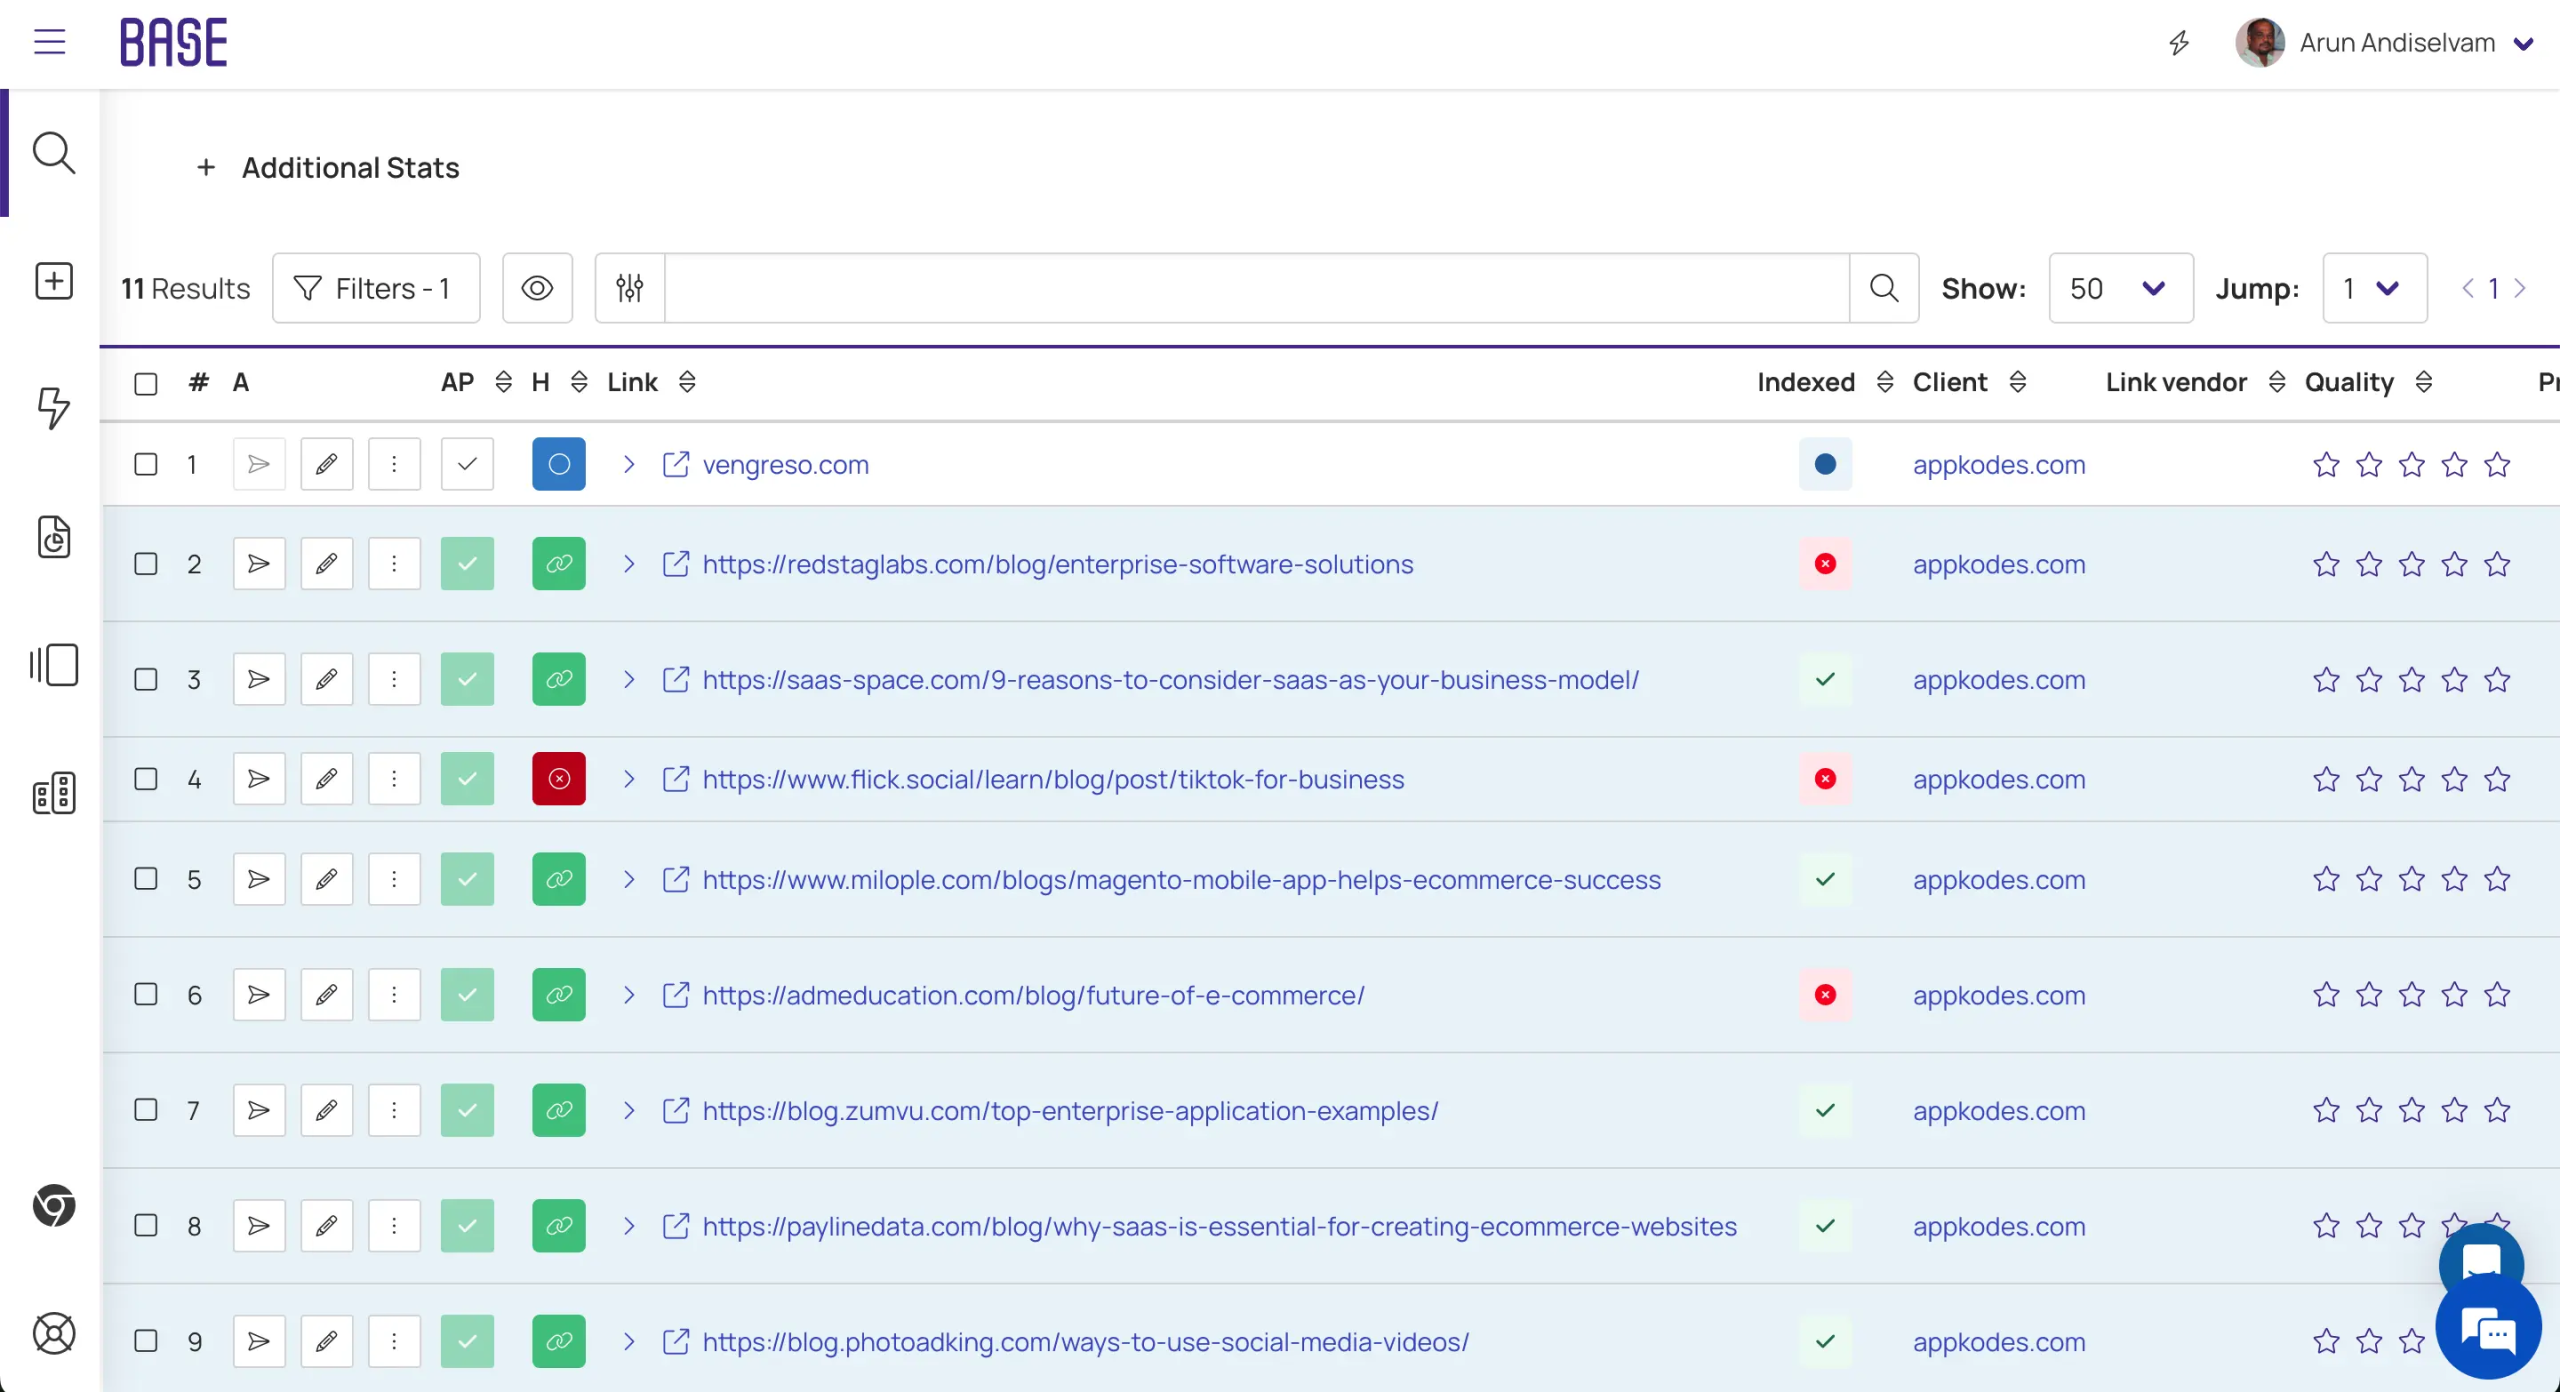The height and width of the screenshot is (1392, 2560).
Task: Click the red indexed status on the admeducation row
Action: coord(1825,995)
